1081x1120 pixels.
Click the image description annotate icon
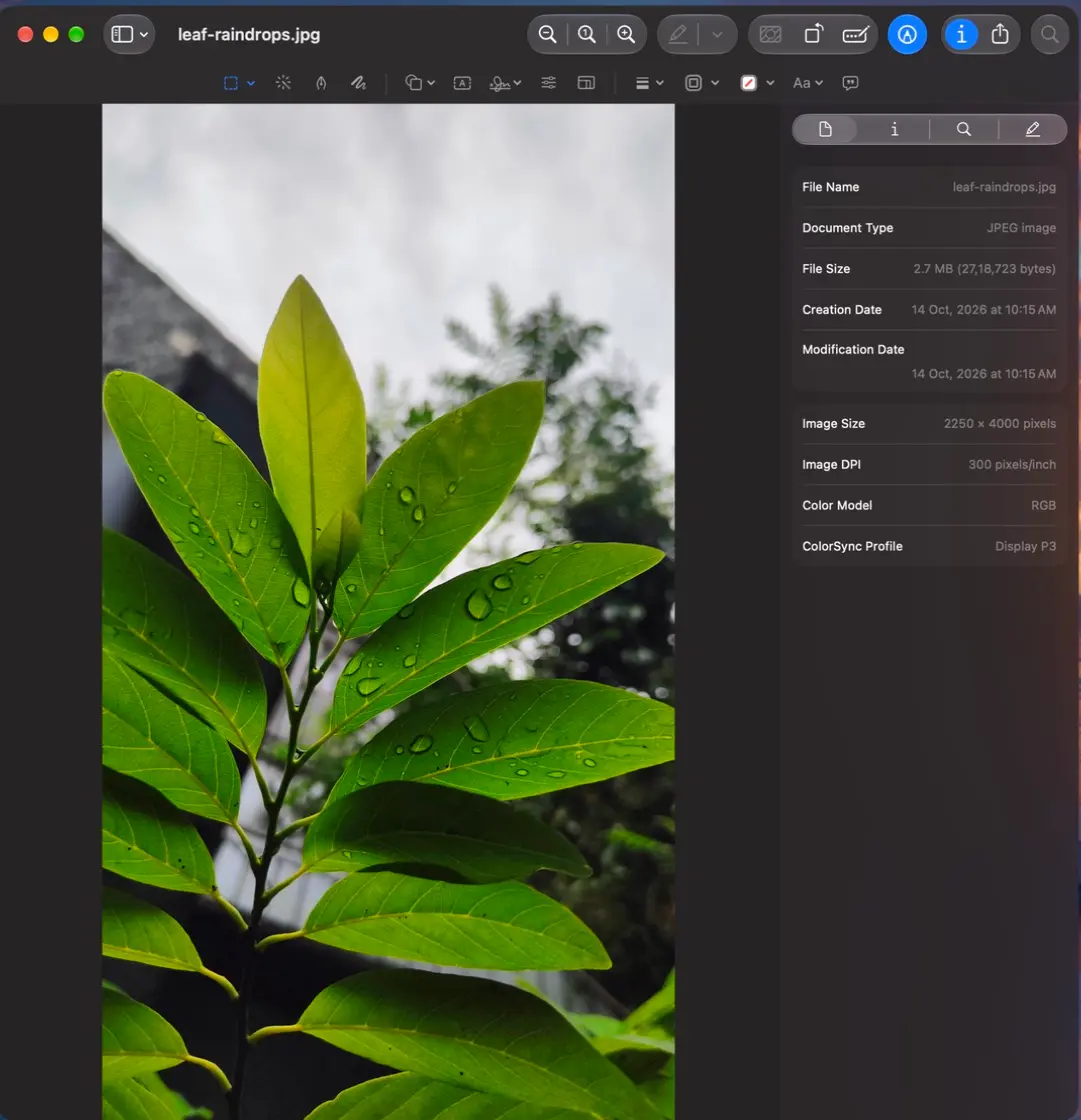click(850, 83)
